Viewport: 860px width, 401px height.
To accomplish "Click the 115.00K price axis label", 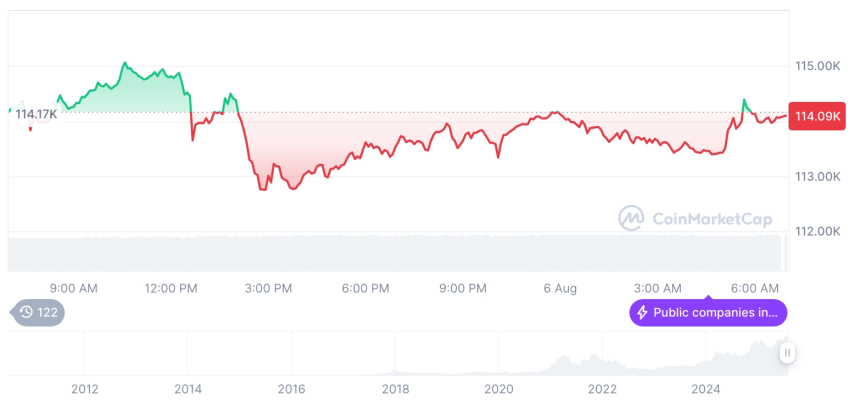I will (x=817, y=66).
